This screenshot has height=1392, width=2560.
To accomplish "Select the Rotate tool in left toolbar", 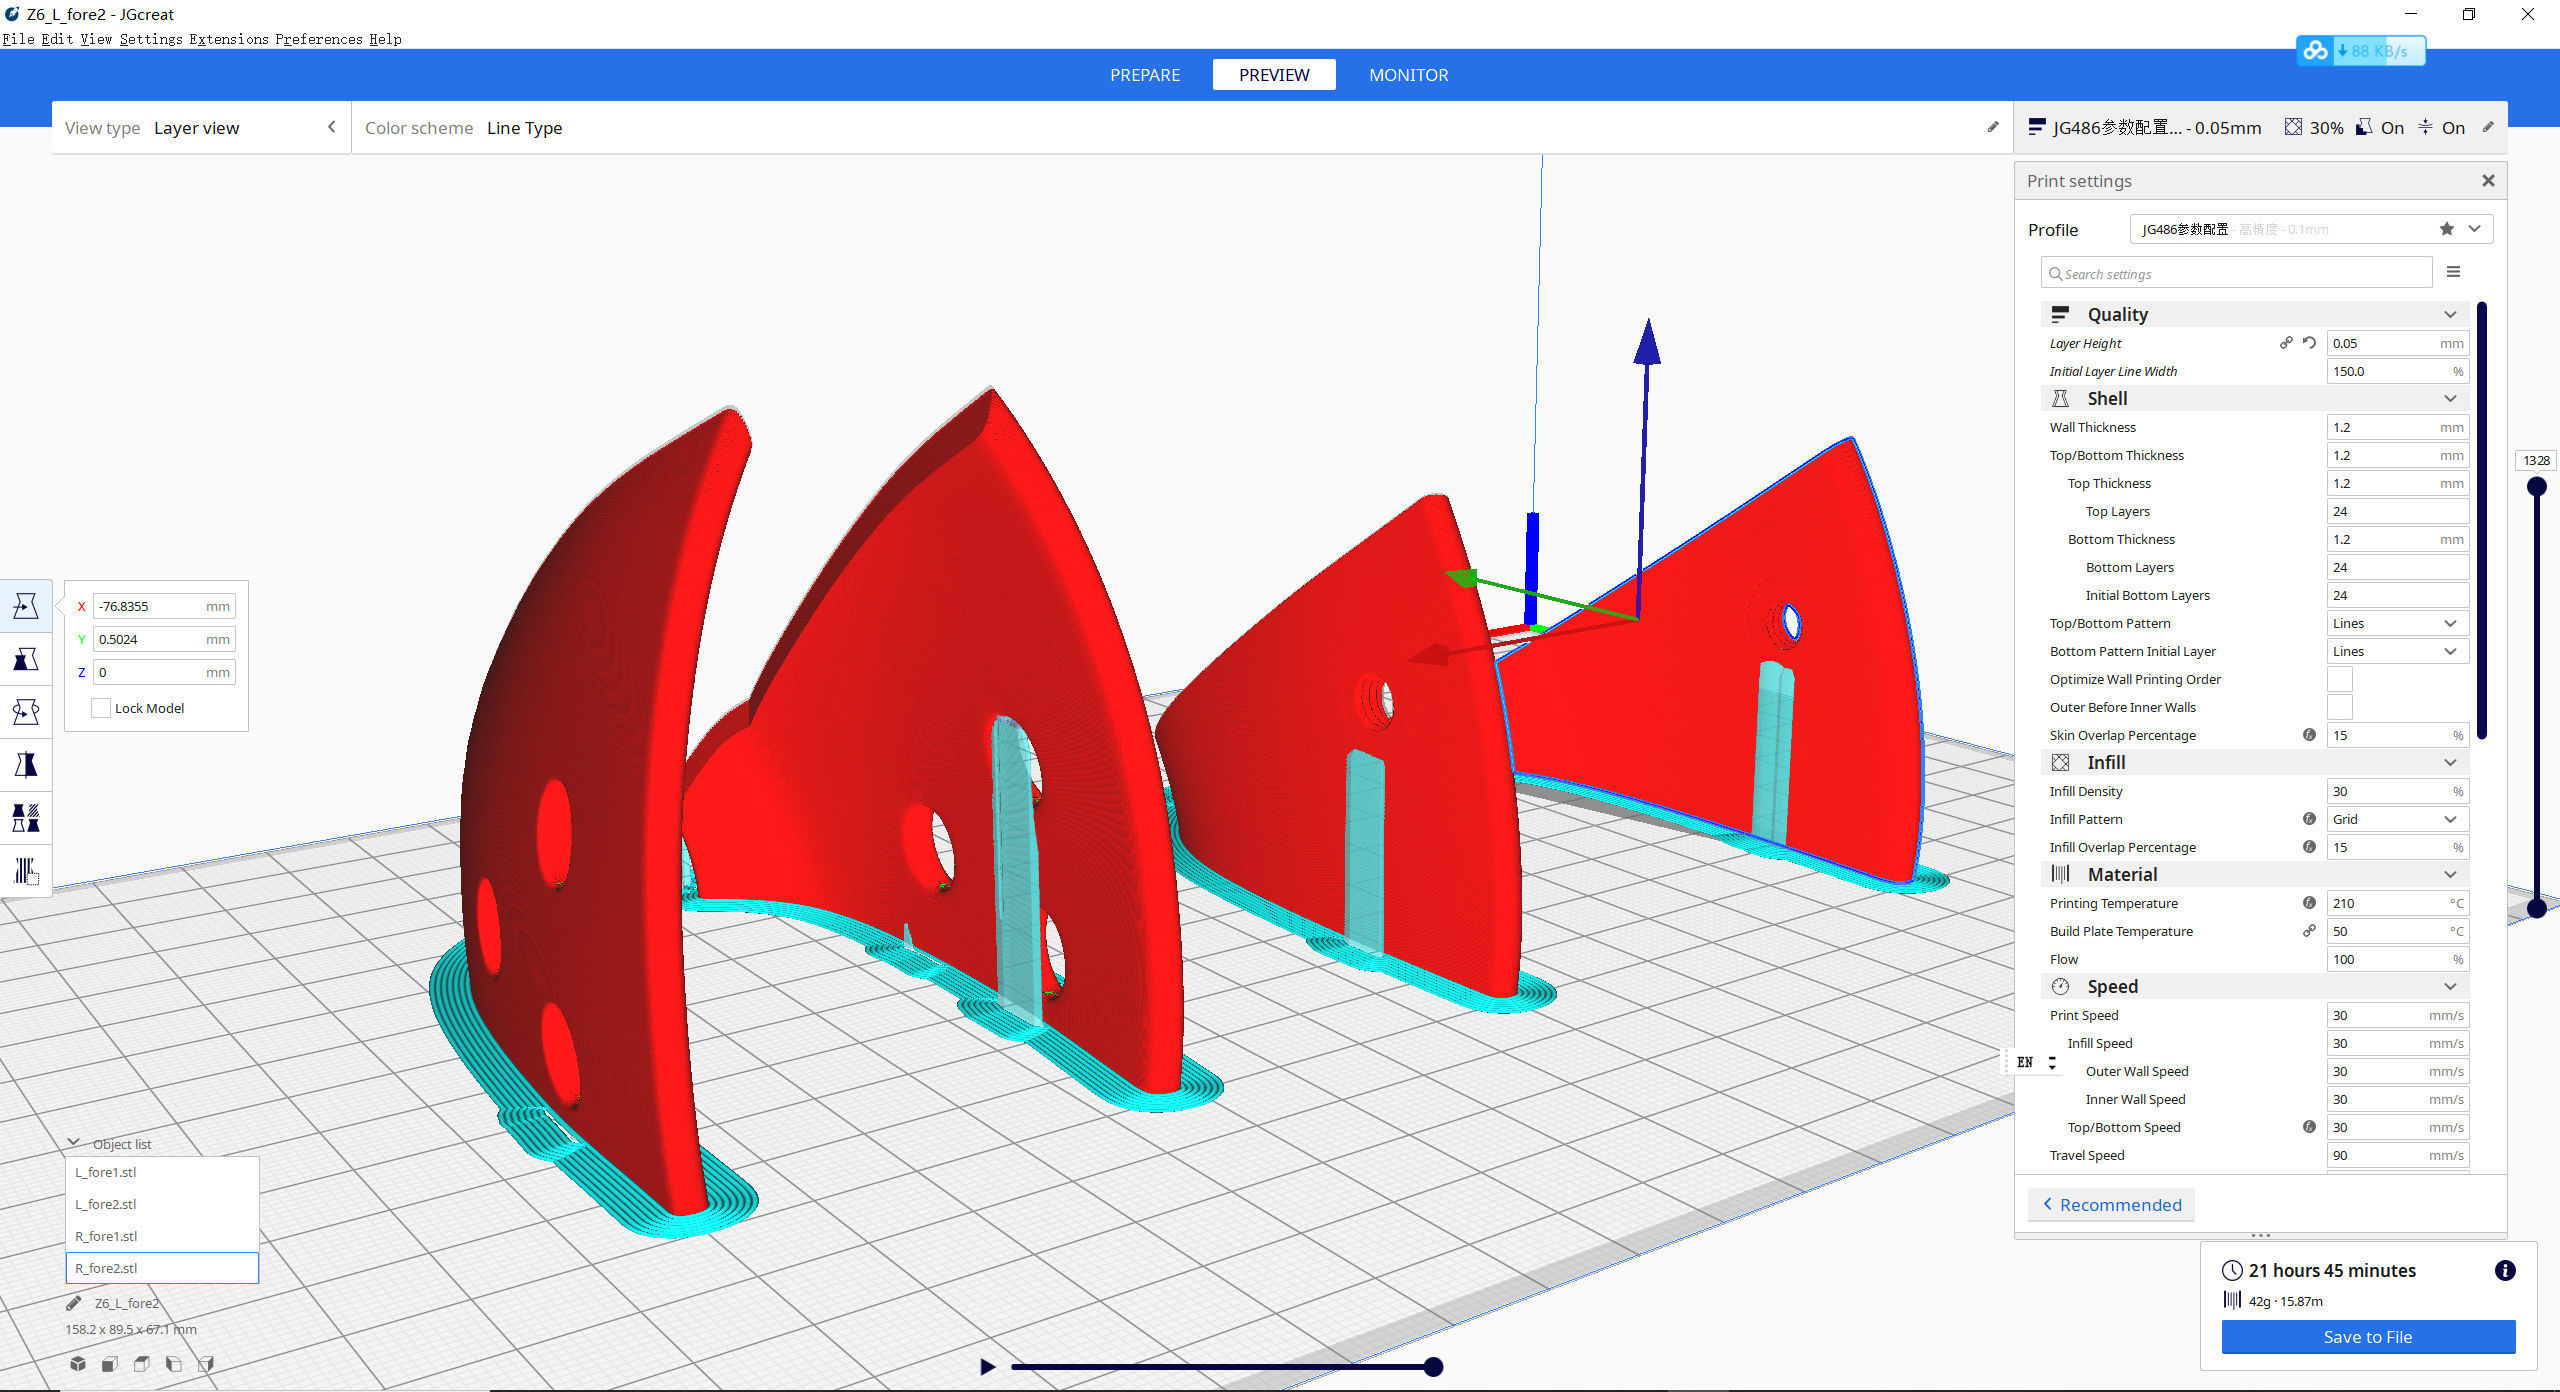I will 26,712.
